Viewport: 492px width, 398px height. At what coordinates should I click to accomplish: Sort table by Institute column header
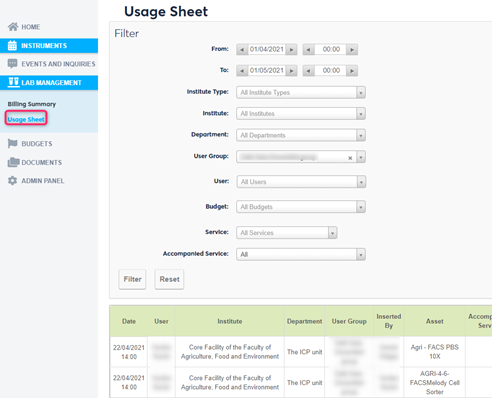click(x=230, y=321)
